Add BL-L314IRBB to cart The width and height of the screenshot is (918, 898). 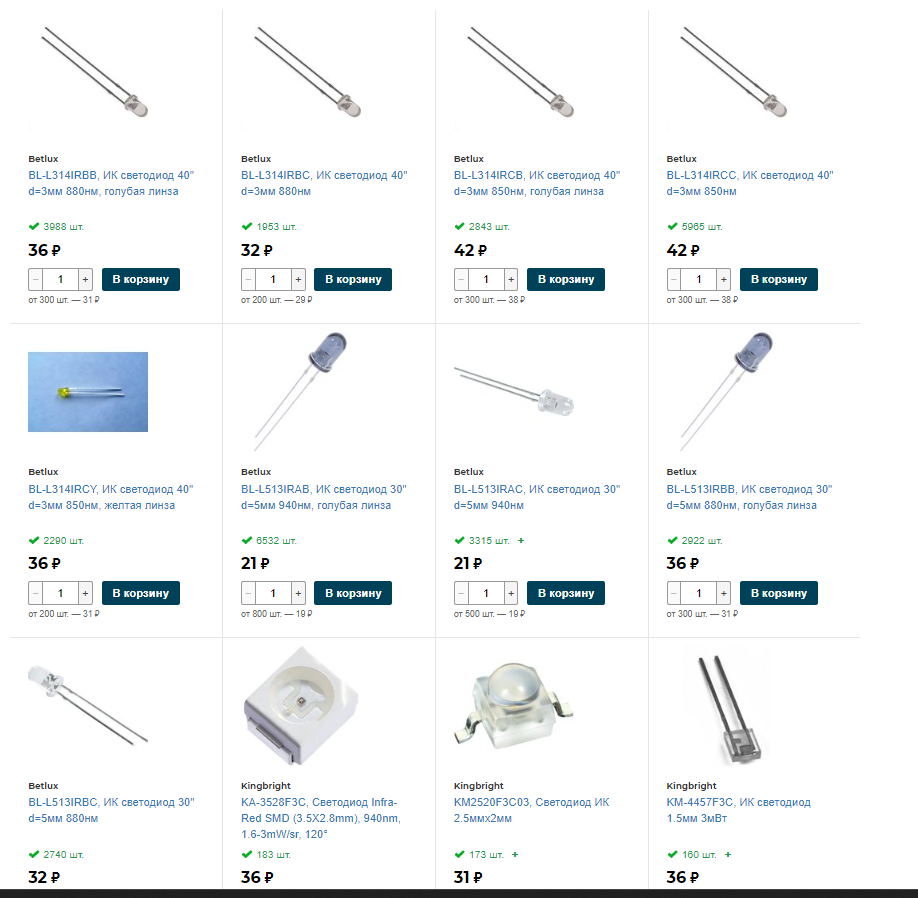pos(141,279)
